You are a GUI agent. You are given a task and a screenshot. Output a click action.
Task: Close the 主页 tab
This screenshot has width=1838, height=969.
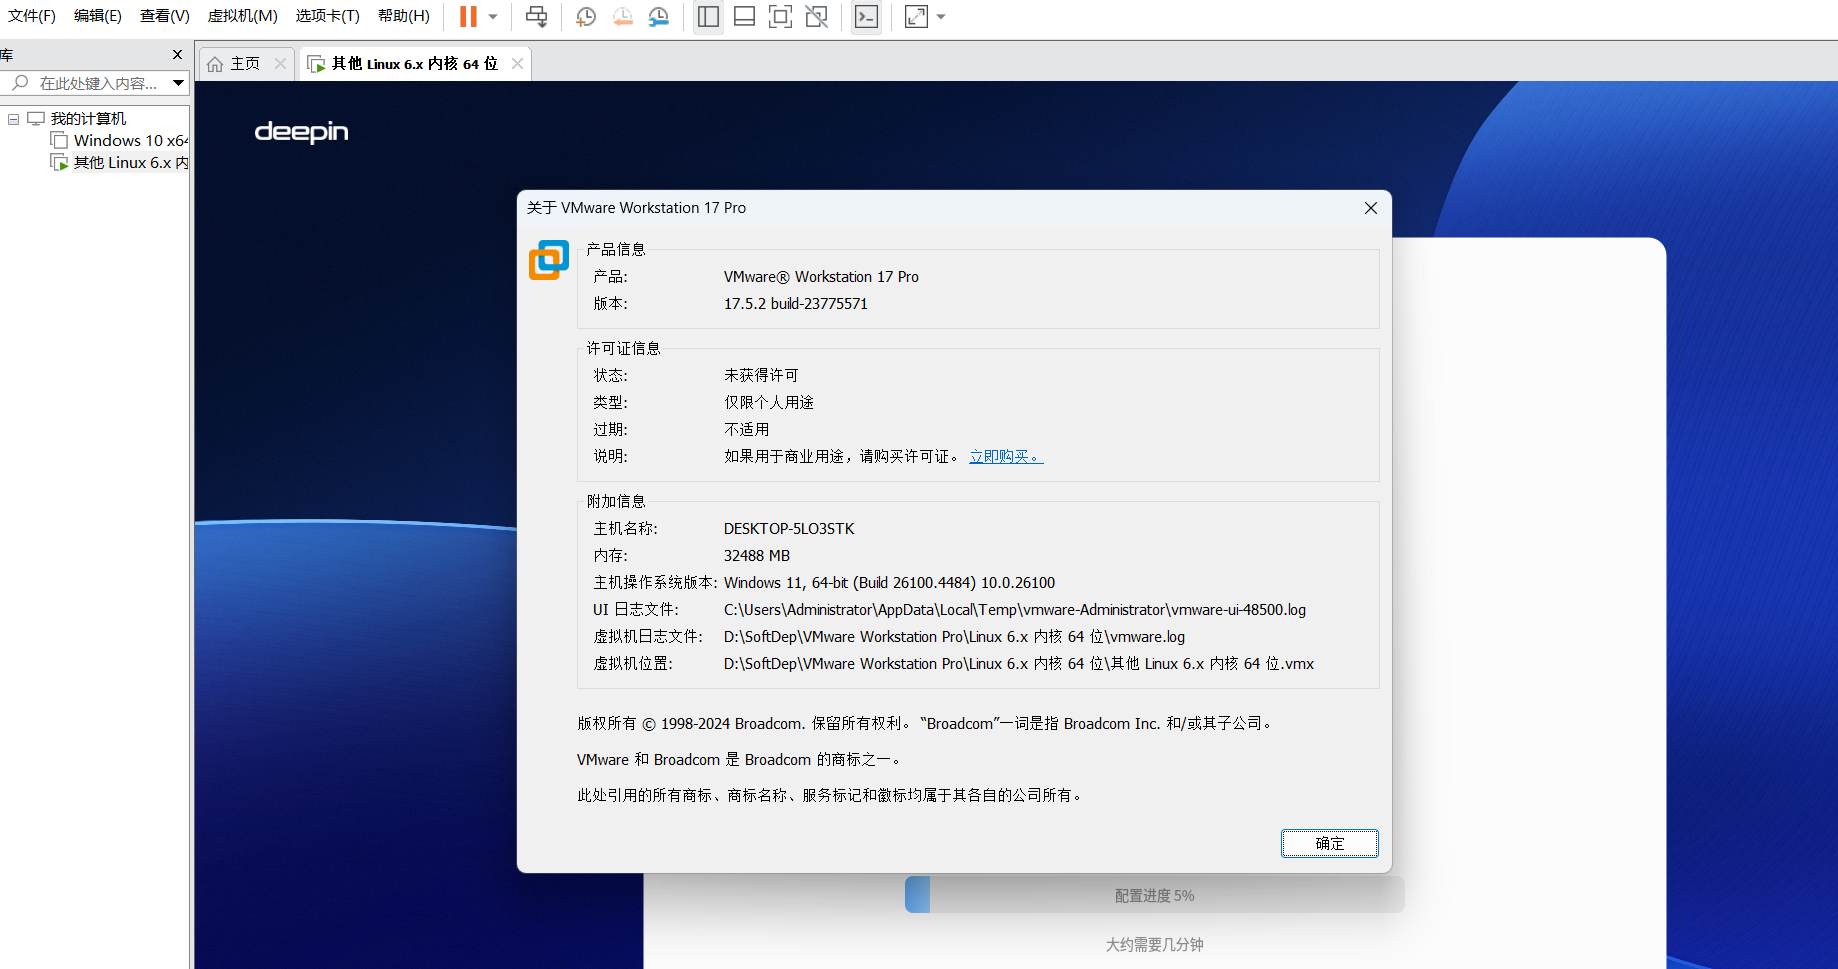point(281,64)
